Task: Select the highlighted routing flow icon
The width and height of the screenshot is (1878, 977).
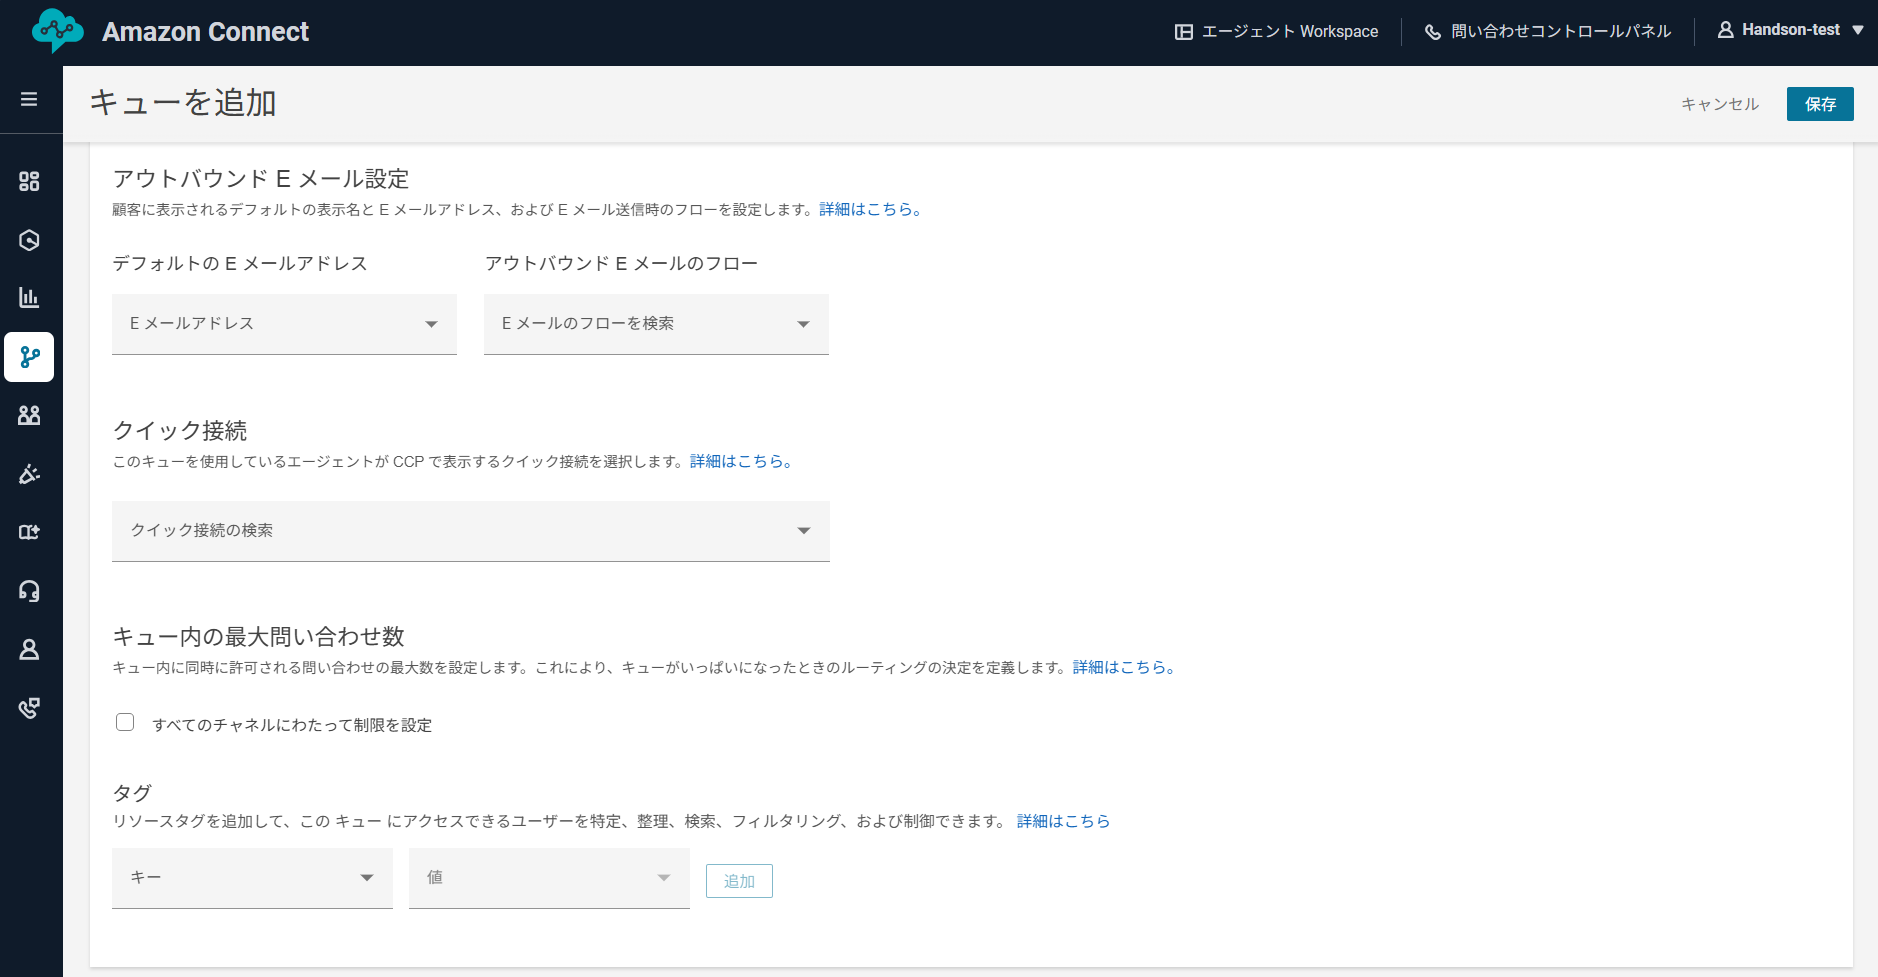Action: (x=29, y=357)
